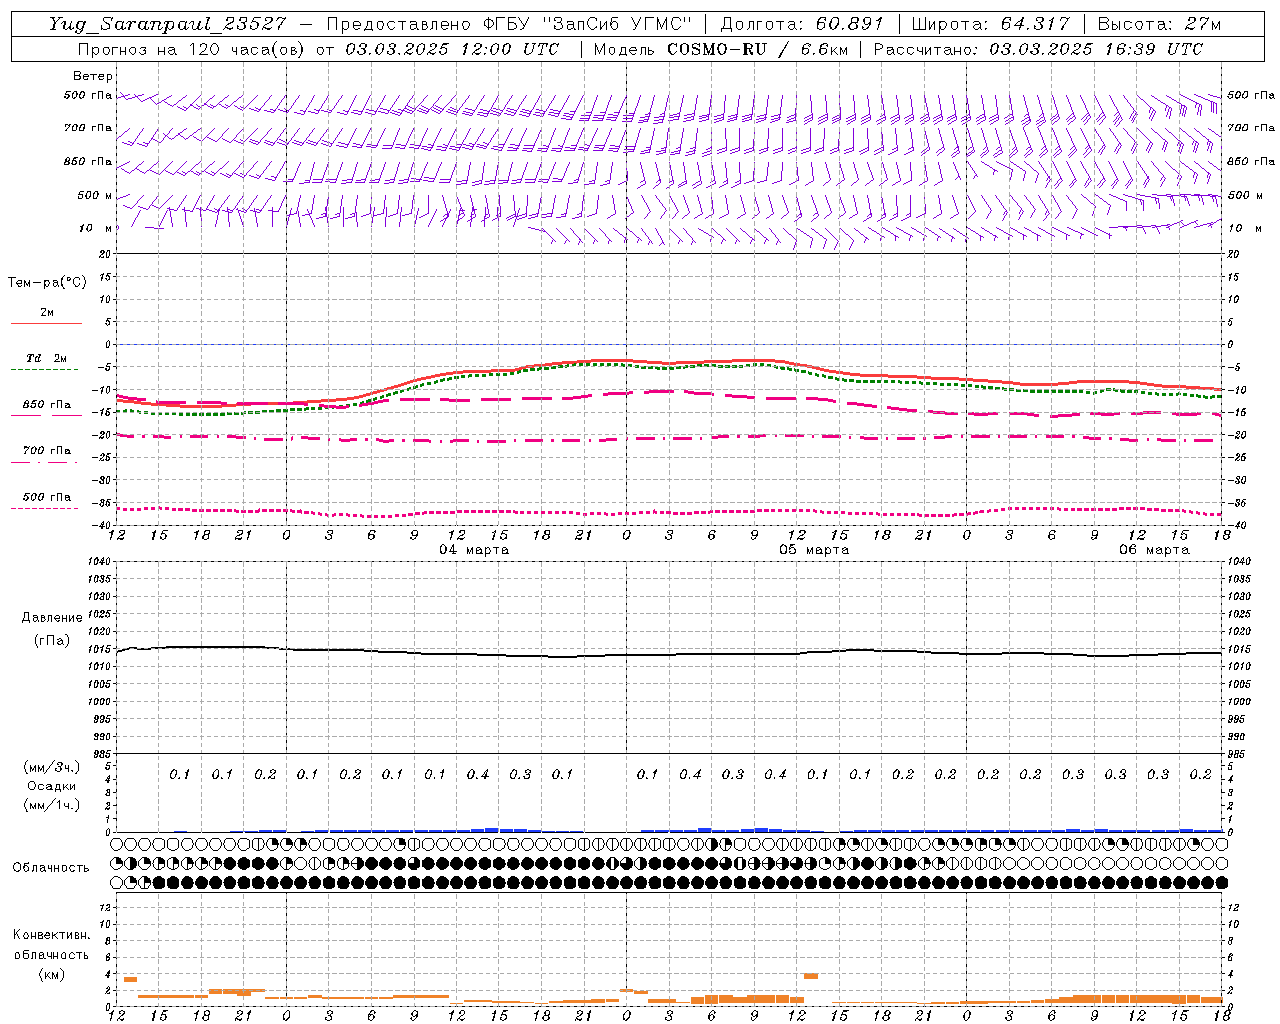Click the Высота: 27м elevation text
This screenshot has height=1024, width=1280.
click(1159, 24)
